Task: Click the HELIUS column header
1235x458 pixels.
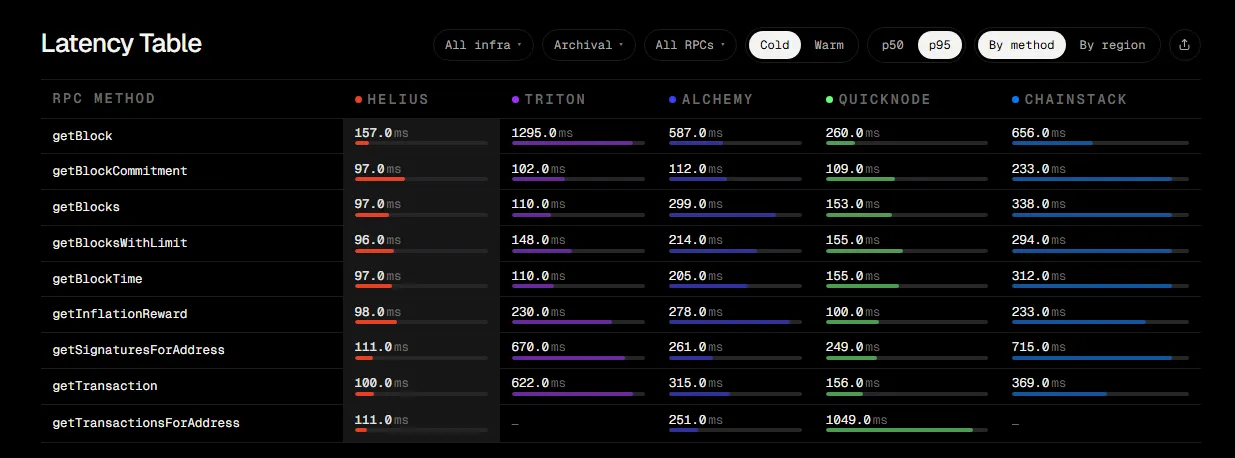Action: pyautogui.click(x=398, y=100)
